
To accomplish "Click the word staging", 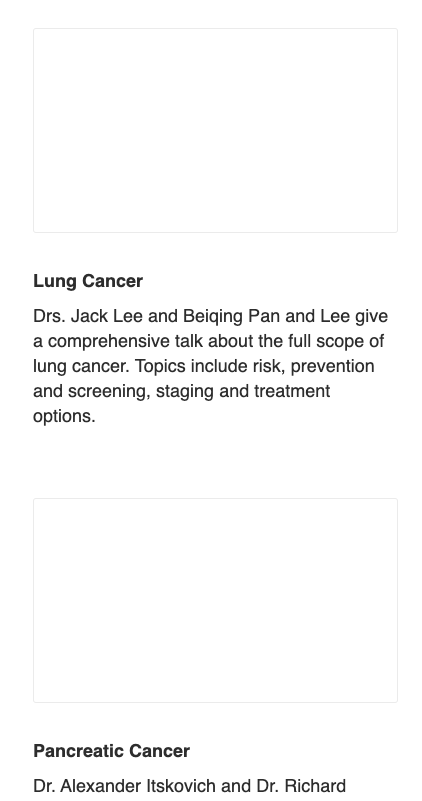I will tap(184, 391).
